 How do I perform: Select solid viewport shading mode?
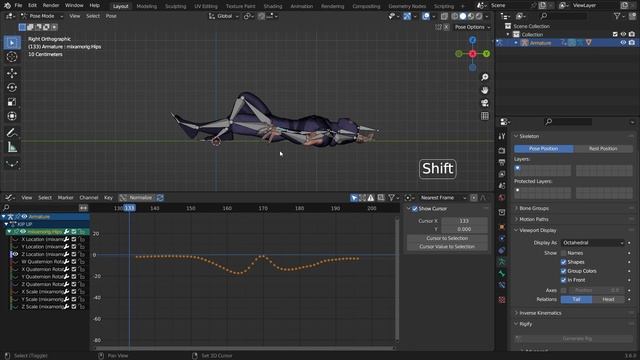(x=463, y=16)
